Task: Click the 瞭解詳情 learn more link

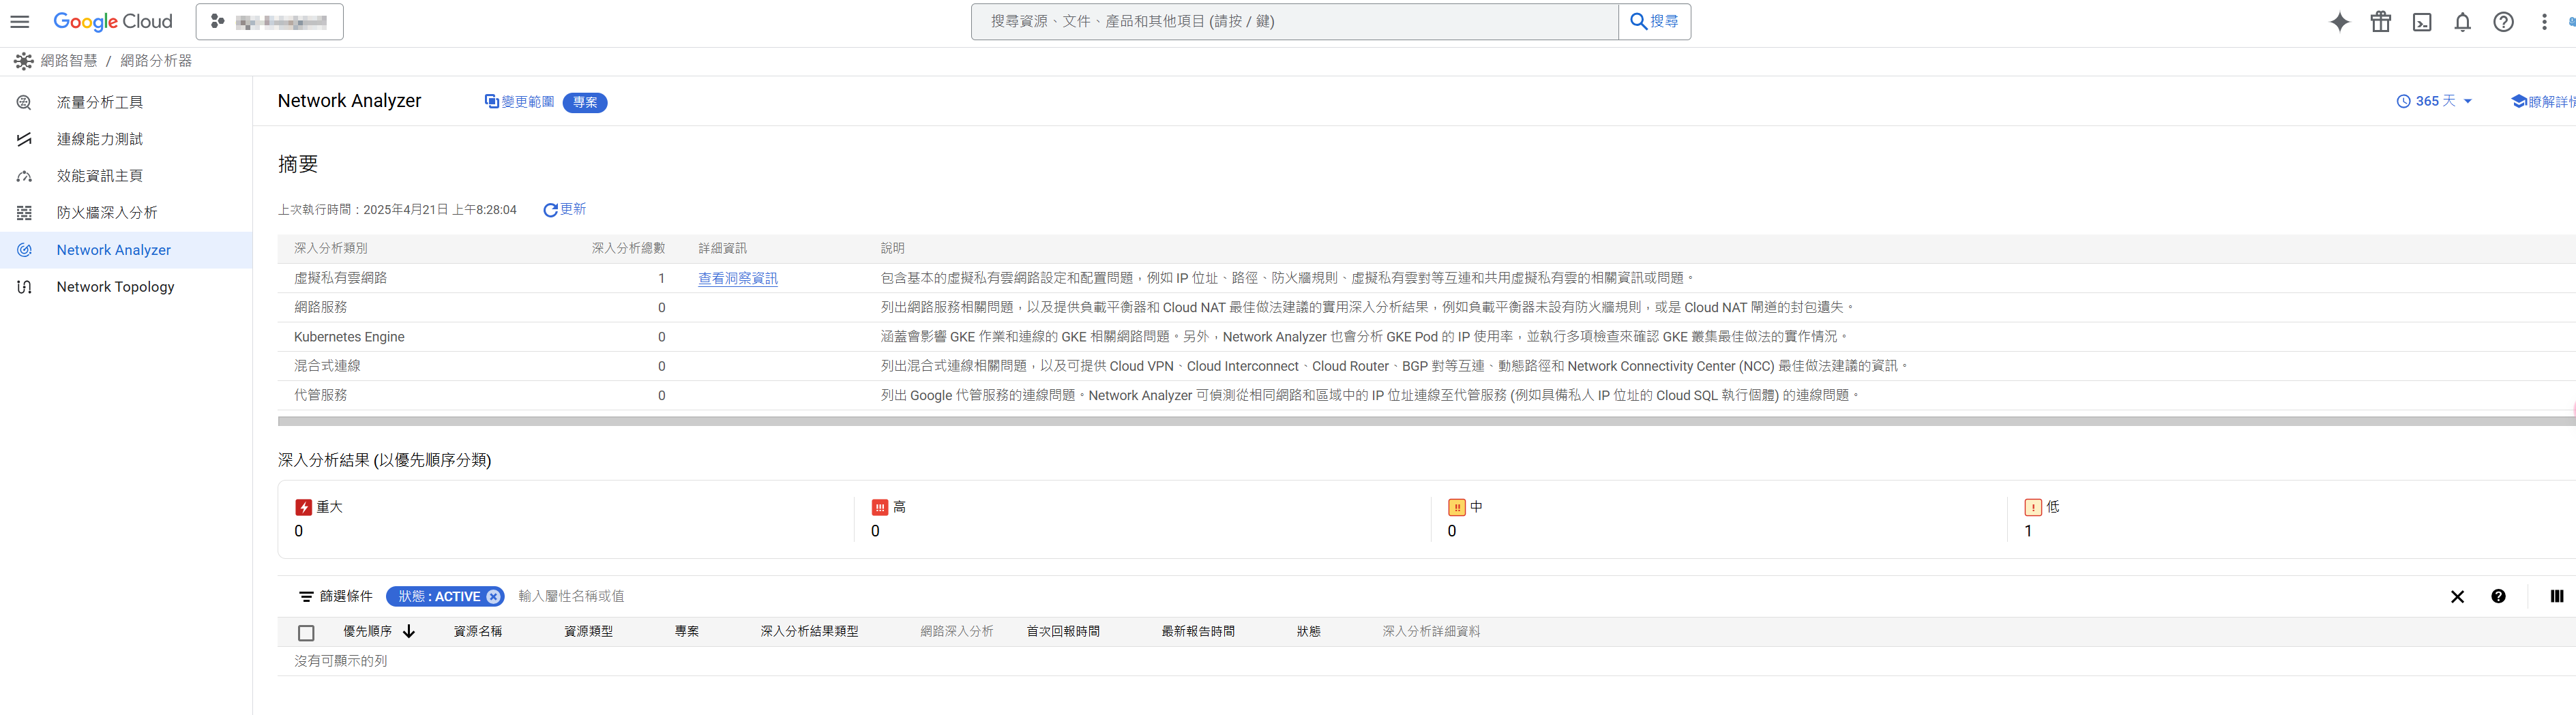Action: (x=2543, y=101)
